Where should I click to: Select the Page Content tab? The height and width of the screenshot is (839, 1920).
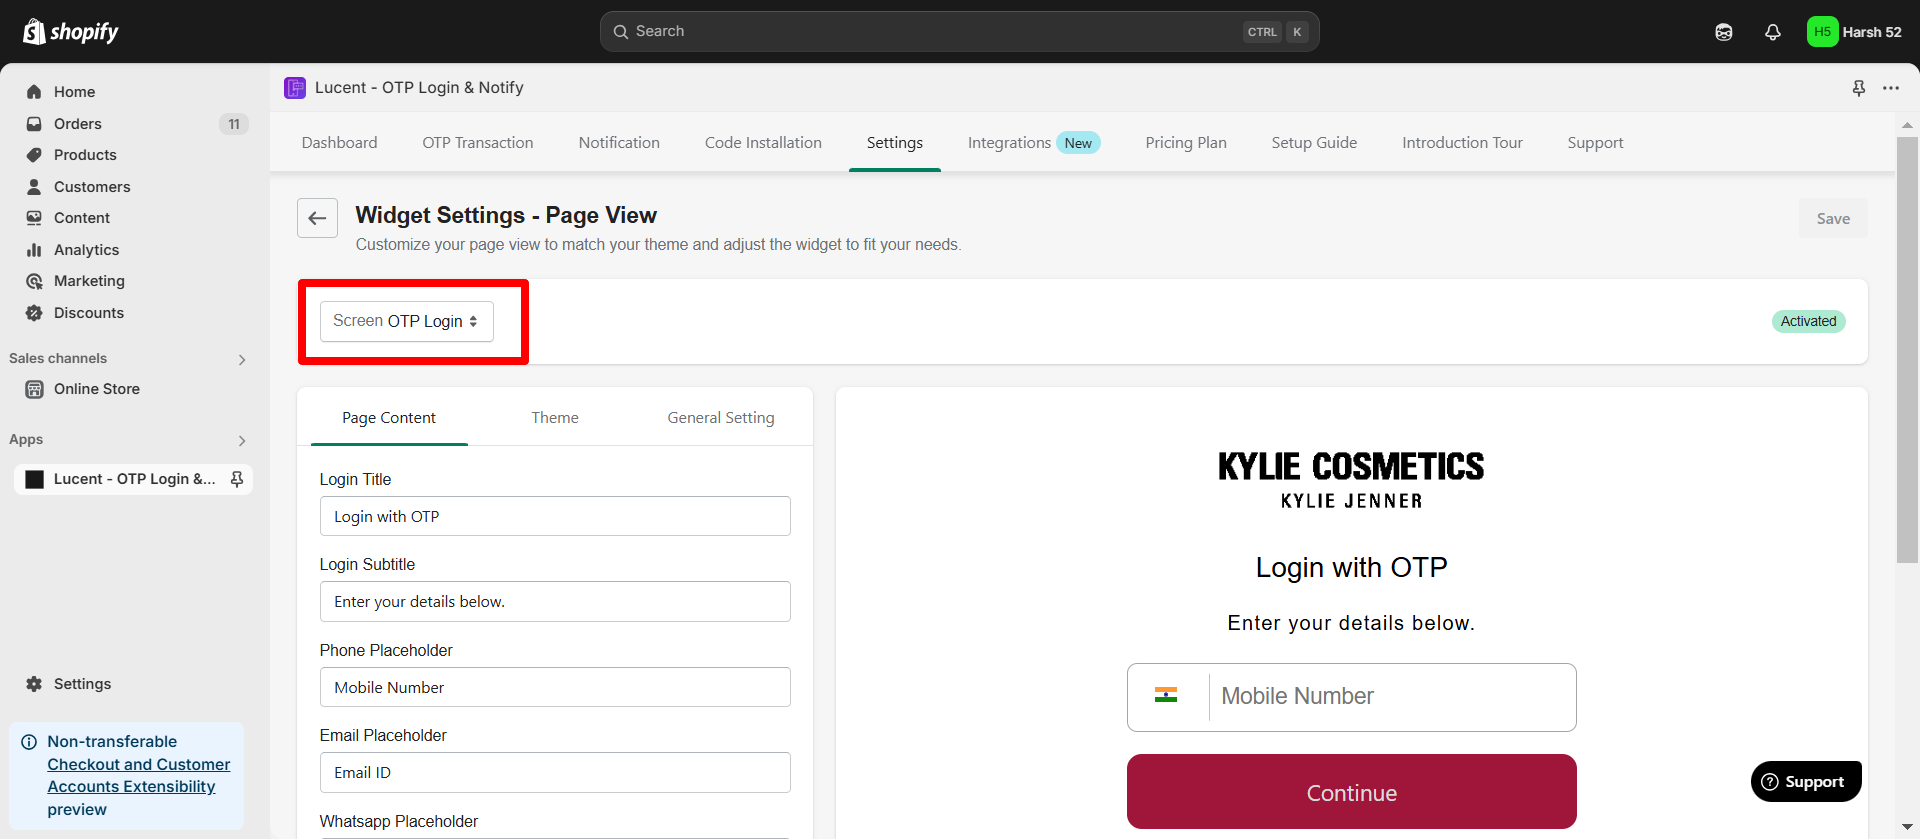click(389, 418)
